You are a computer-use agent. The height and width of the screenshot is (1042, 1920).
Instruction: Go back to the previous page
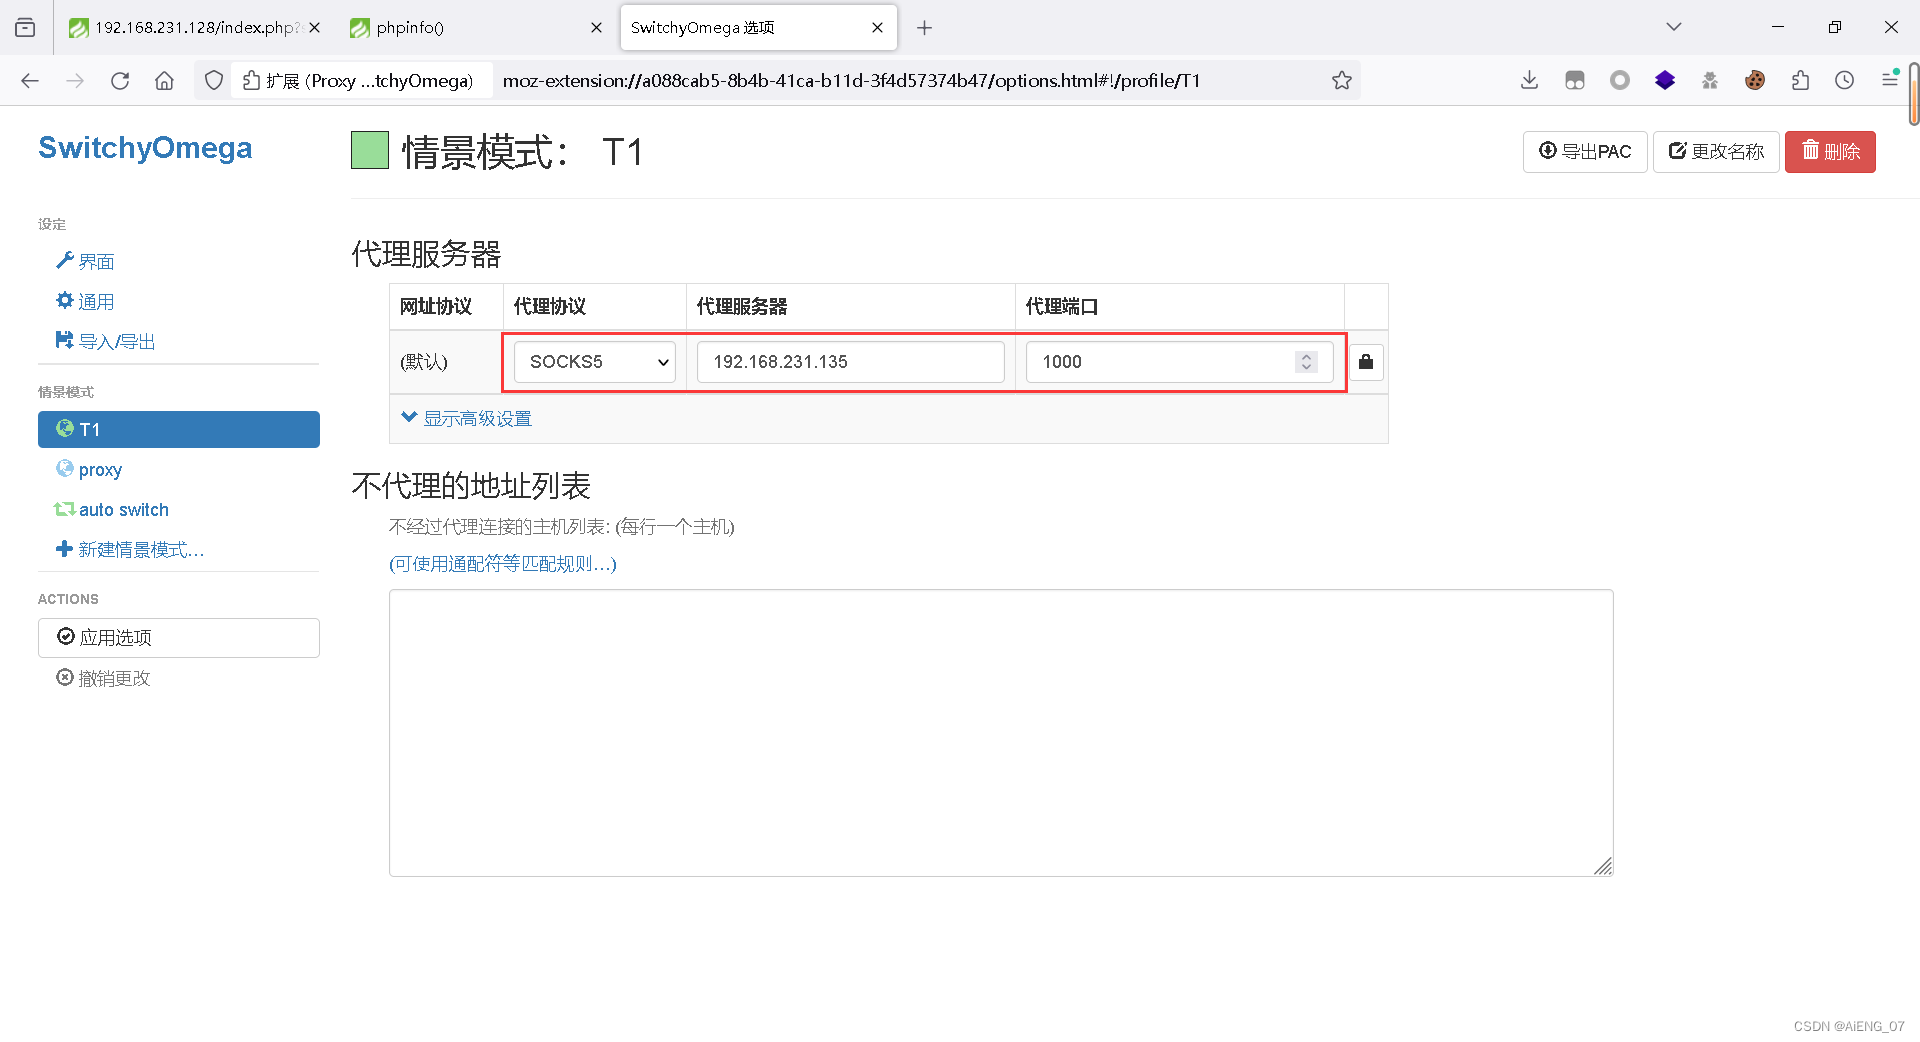point(30,81)
